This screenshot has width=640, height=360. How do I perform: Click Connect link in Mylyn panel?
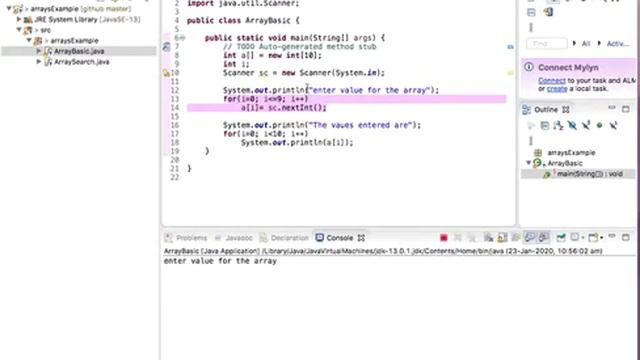pyautogui.click(x=552, y=81)
